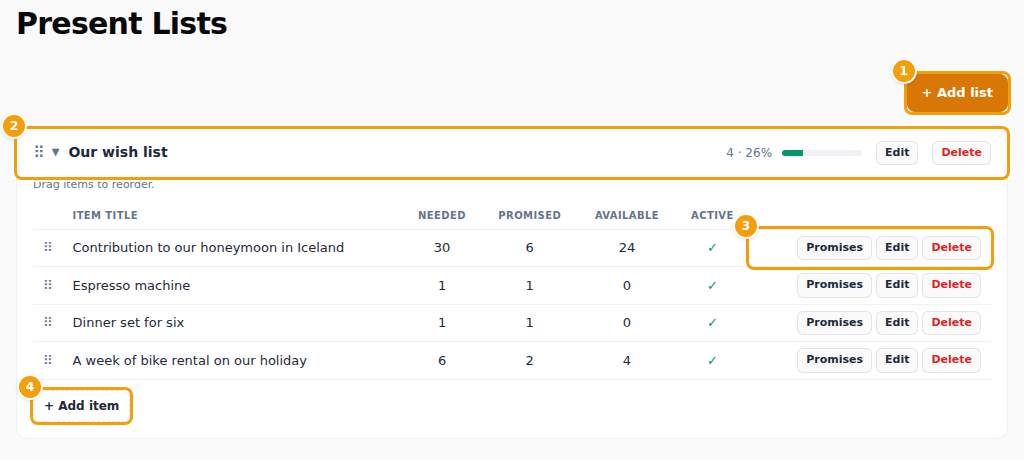Screen dimensions: 1024x460
Task: Open Promises for honeymoon in Iceland item
Action: (834, 248)
